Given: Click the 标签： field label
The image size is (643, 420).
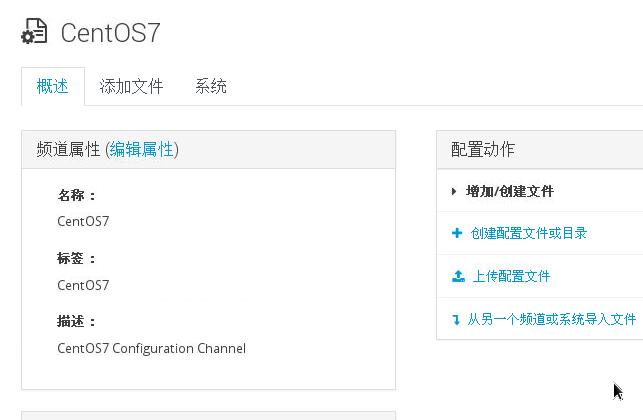Looking at the screenshot, I should click(77, 258).
